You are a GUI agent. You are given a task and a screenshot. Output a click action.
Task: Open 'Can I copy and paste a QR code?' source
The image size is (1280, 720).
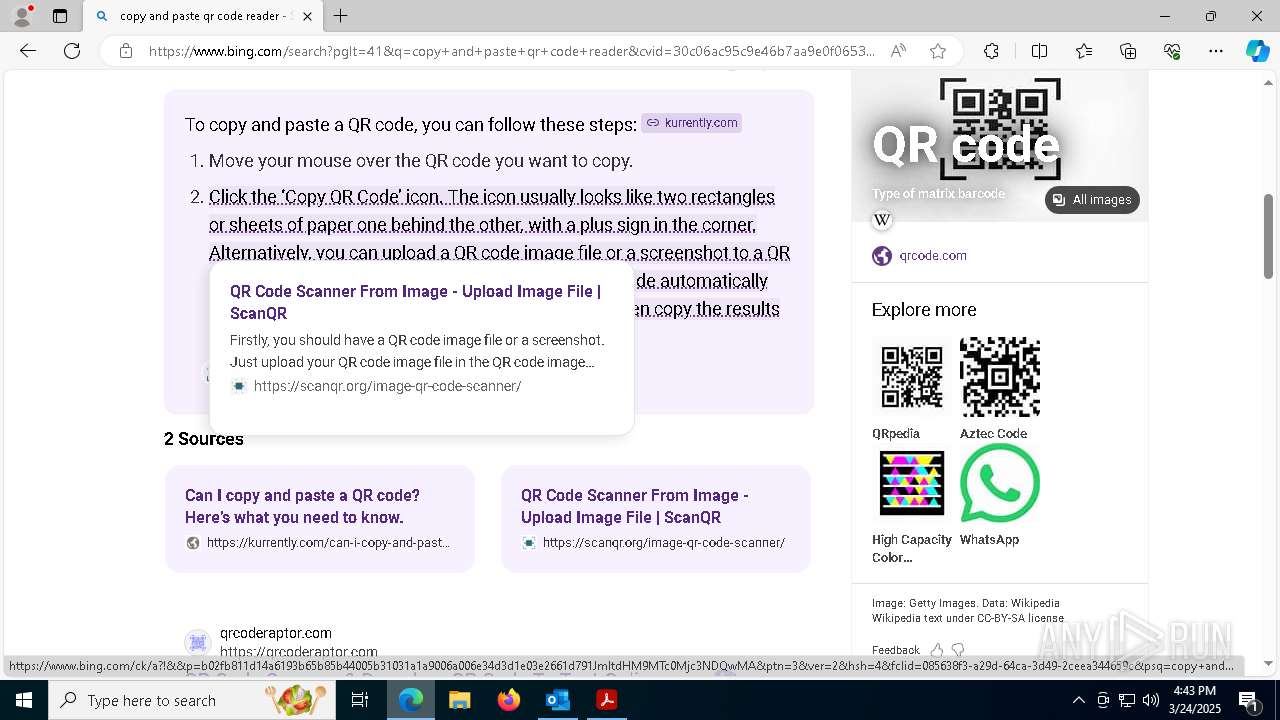[x=320, y=518]
